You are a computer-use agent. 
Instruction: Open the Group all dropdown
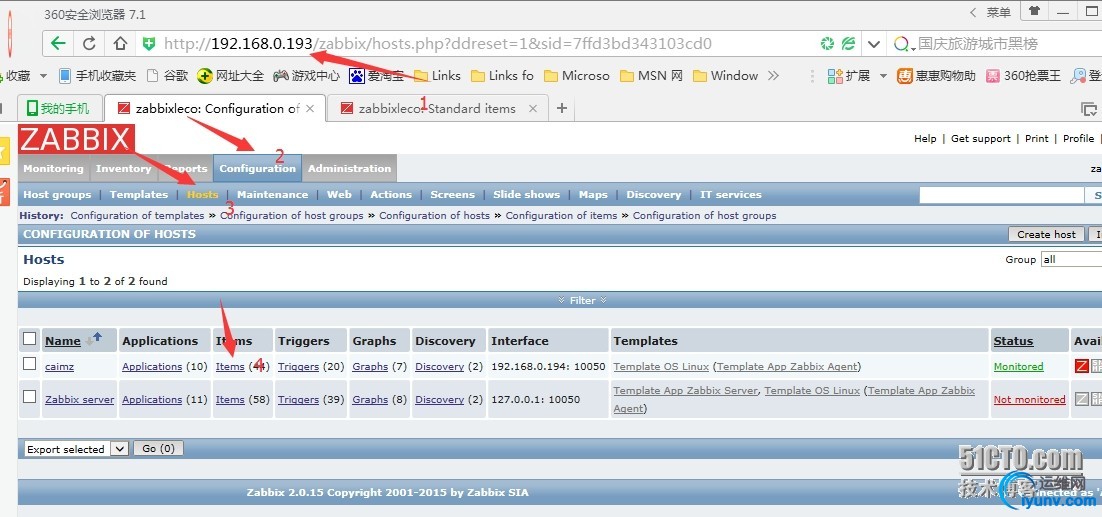coord(1071,259)
